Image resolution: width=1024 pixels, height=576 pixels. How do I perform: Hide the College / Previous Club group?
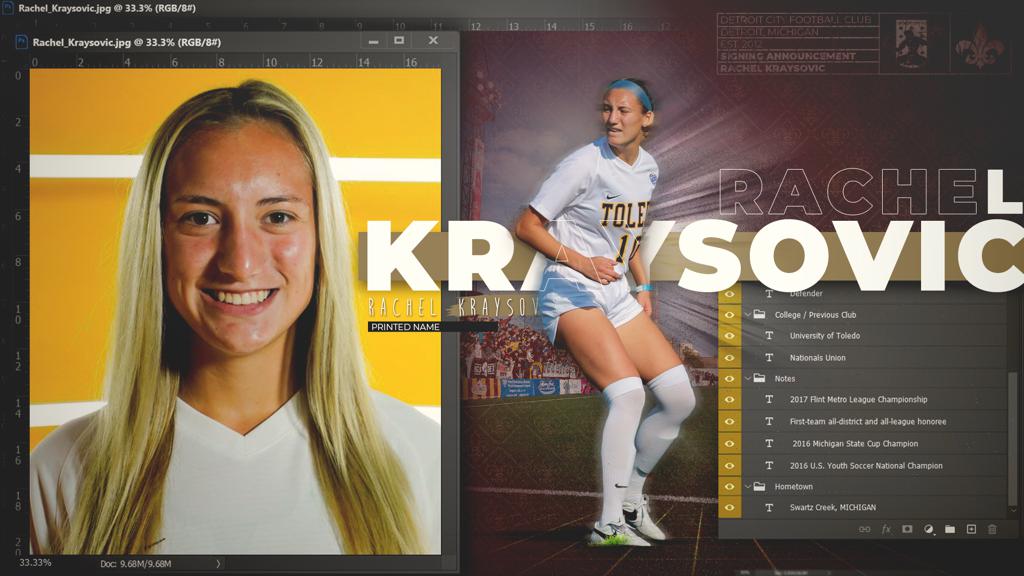click(729, 315)
